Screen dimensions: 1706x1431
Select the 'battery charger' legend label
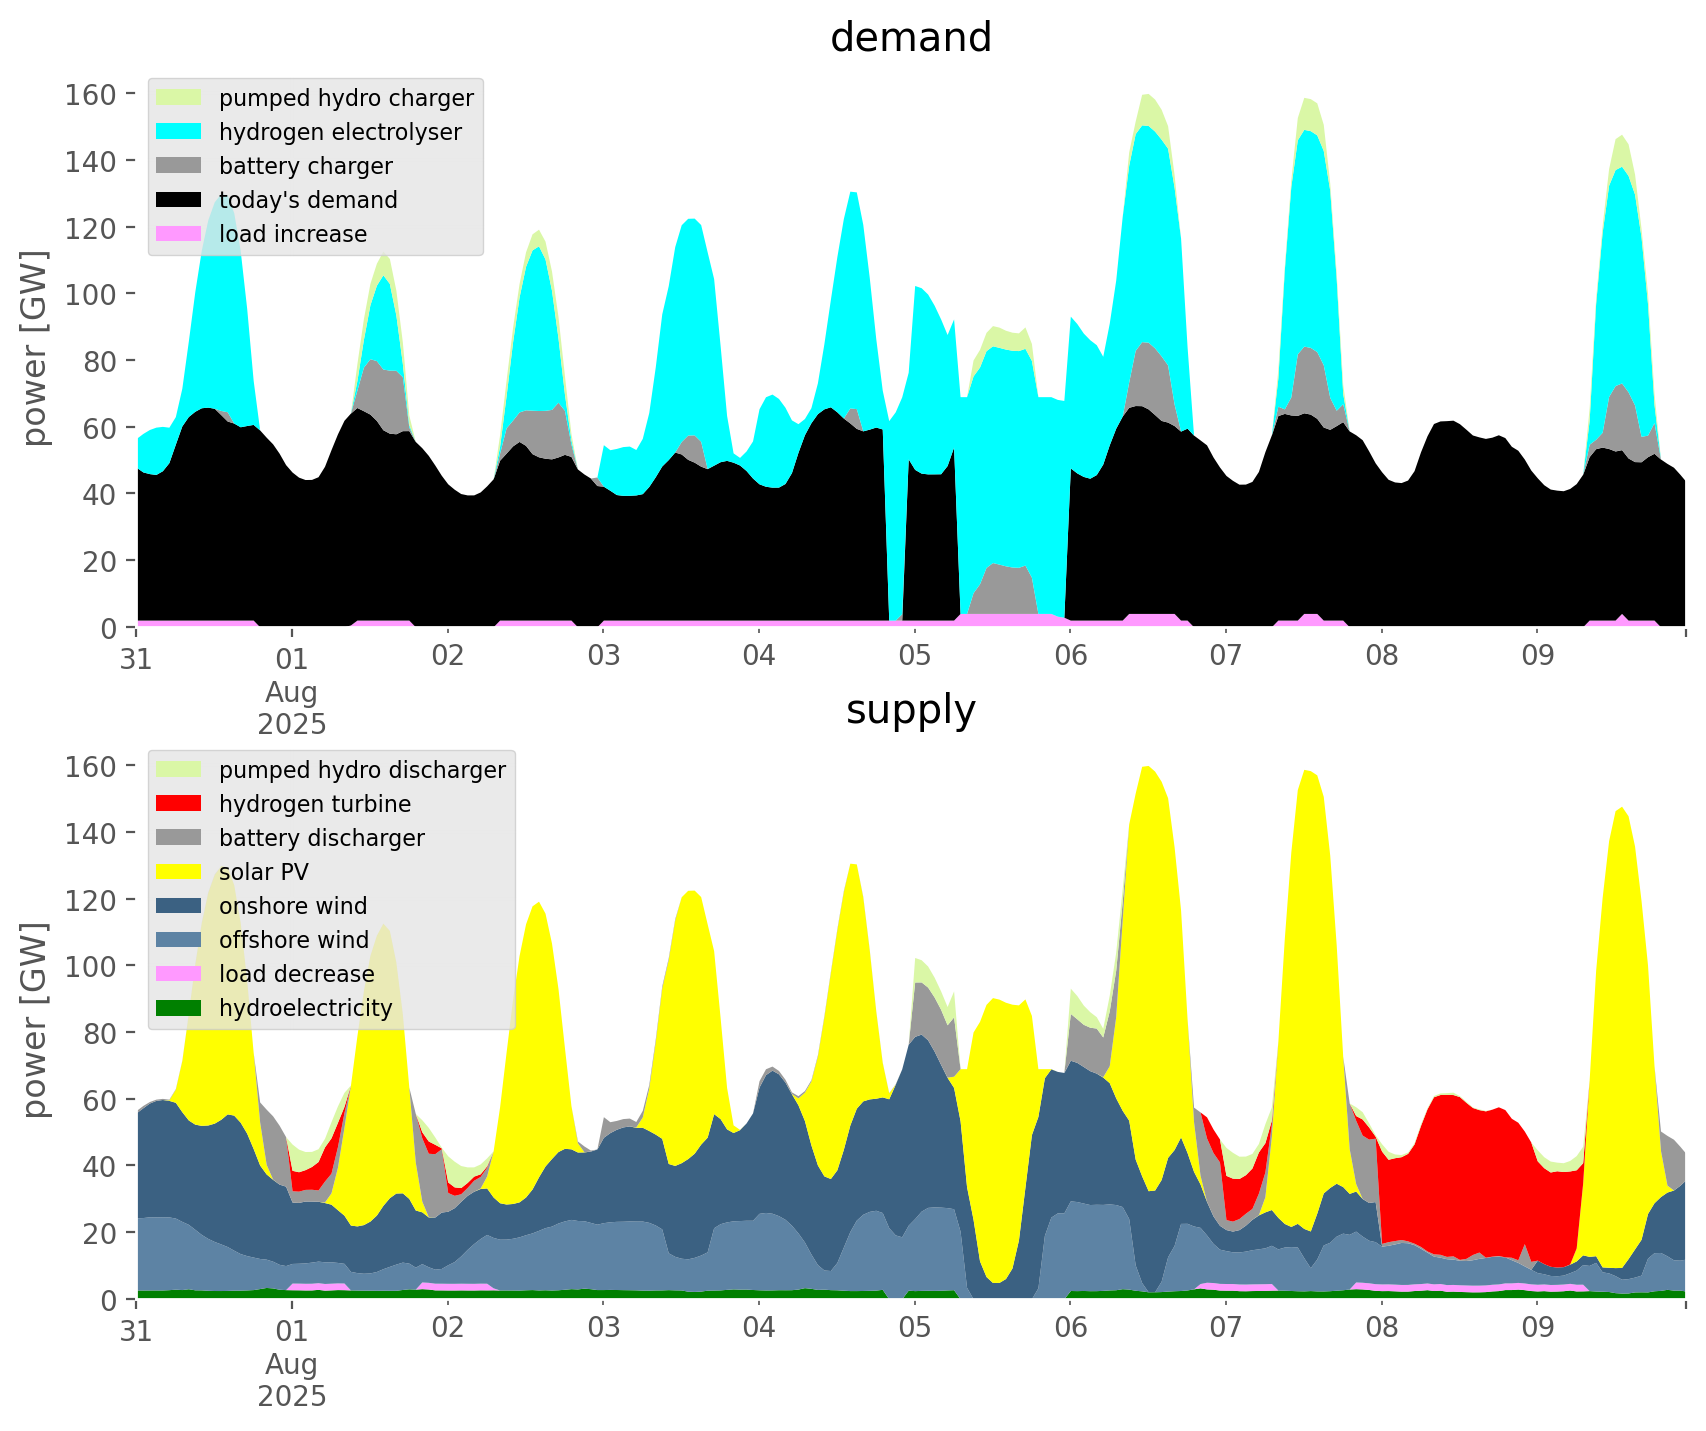(306, 166)
